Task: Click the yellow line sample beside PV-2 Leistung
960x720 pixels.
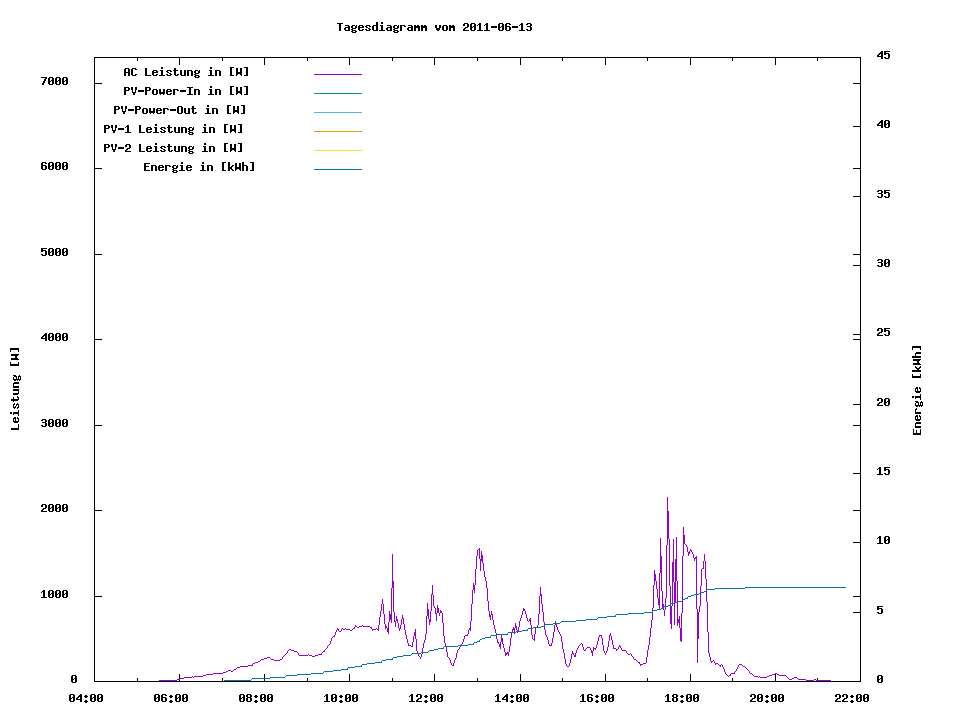Action: point(337,150)
